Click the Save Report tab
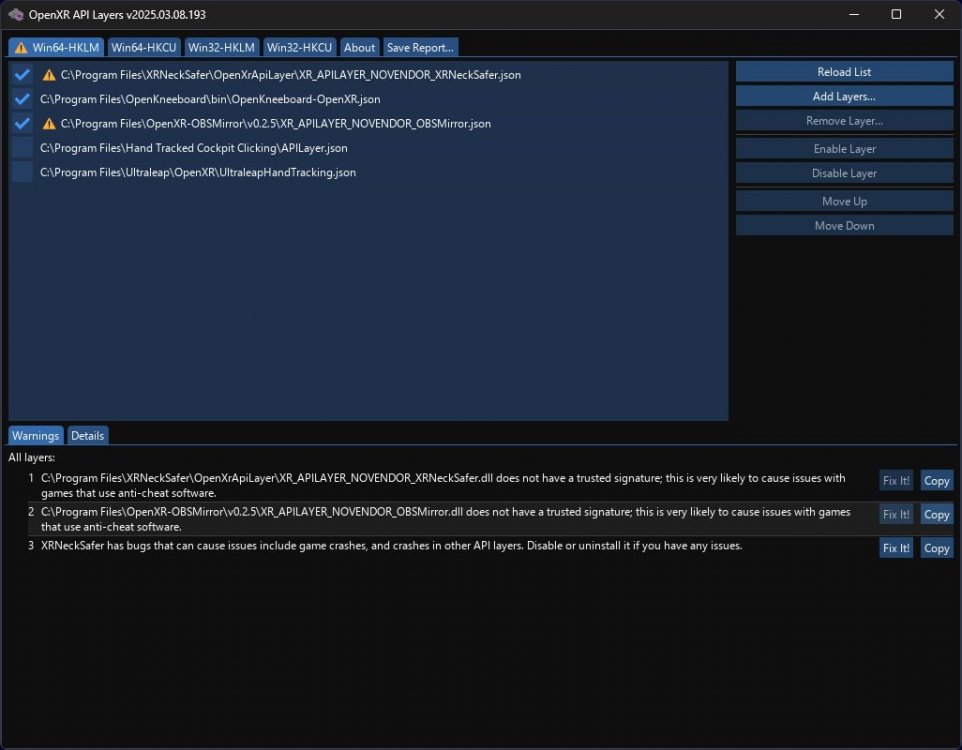This screenshot has height=750, width=962. pyautogui.click(x=420, y=47)
